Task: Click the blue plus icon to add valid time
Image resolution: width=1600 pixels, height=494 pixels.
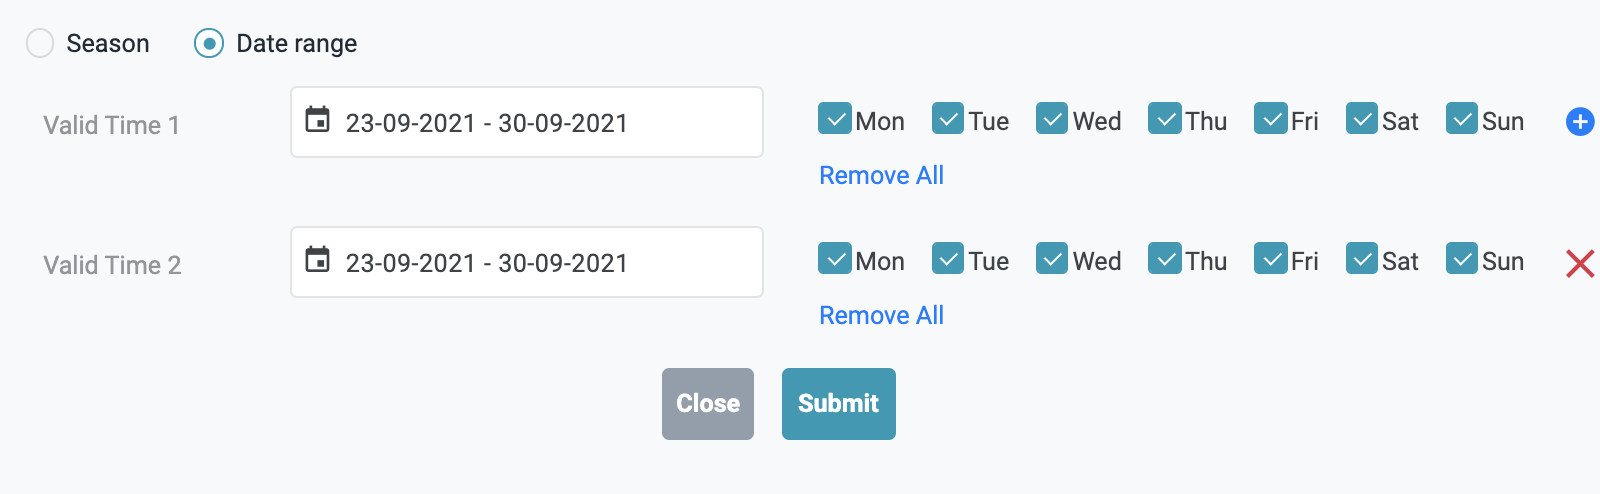Action: [1579, 122]
